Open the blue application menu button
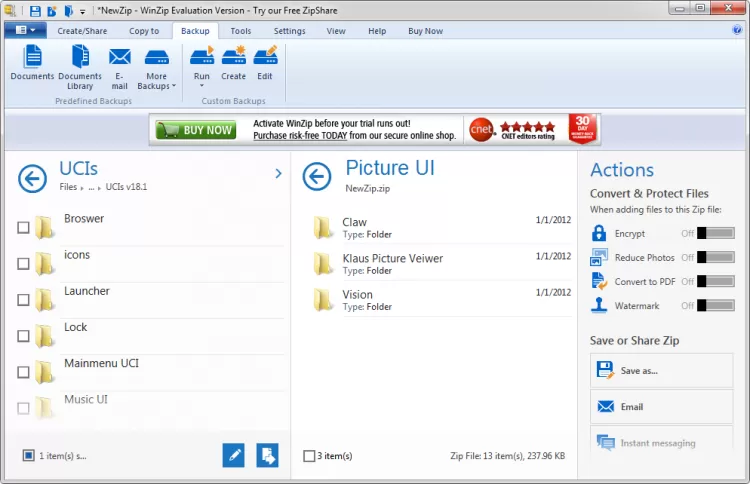Viewport: 750px width, 484px height. [x=25, y=30]
